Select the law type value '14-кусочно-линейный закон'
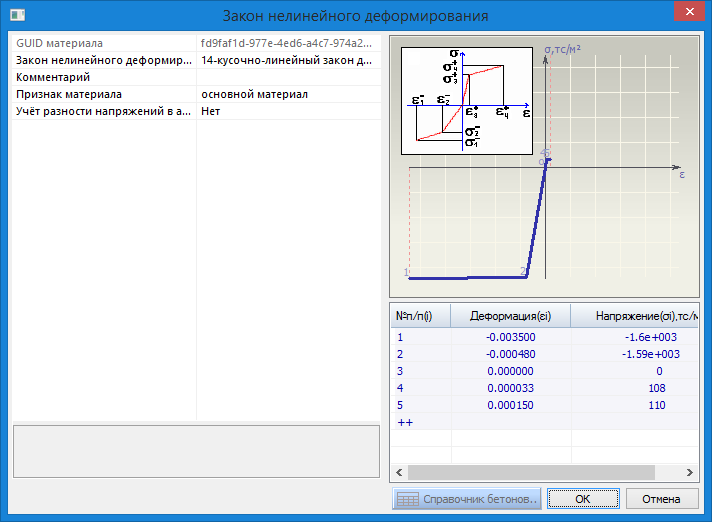Image resolution: width=712 pixels, height=522 pixels. tap(287, 60)
